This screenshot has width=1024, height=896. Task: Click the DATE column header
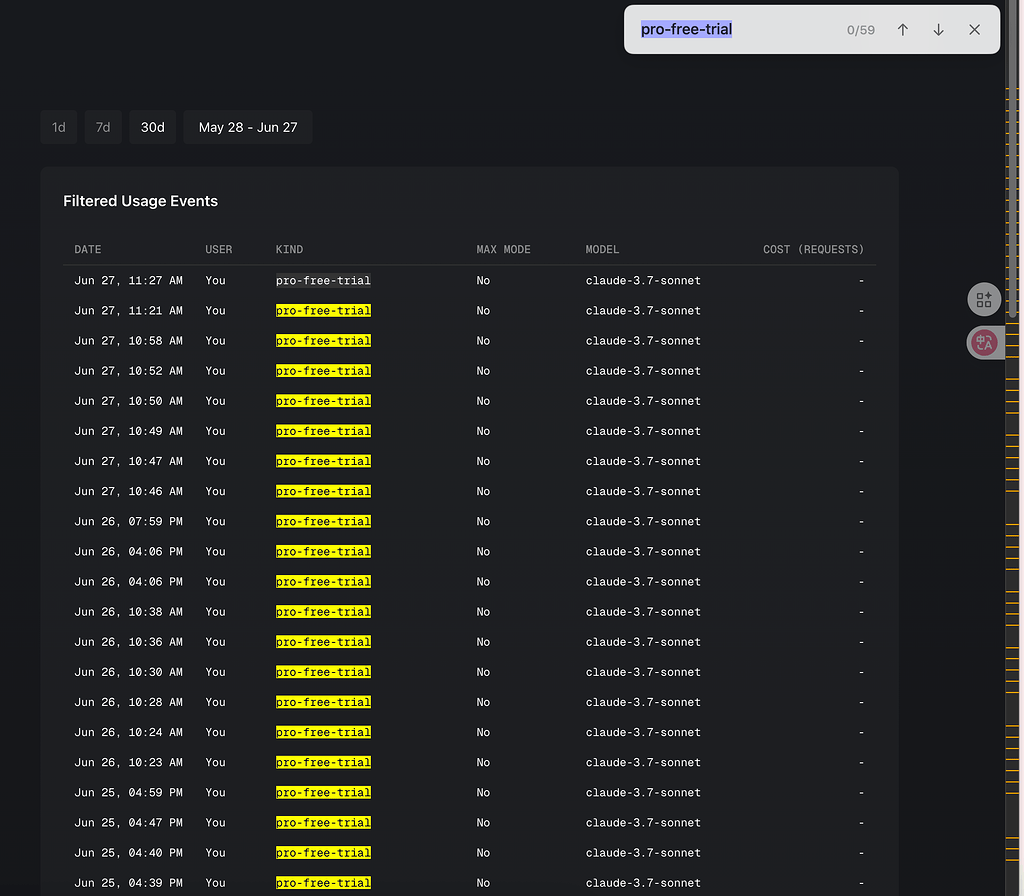pos(88,249)
